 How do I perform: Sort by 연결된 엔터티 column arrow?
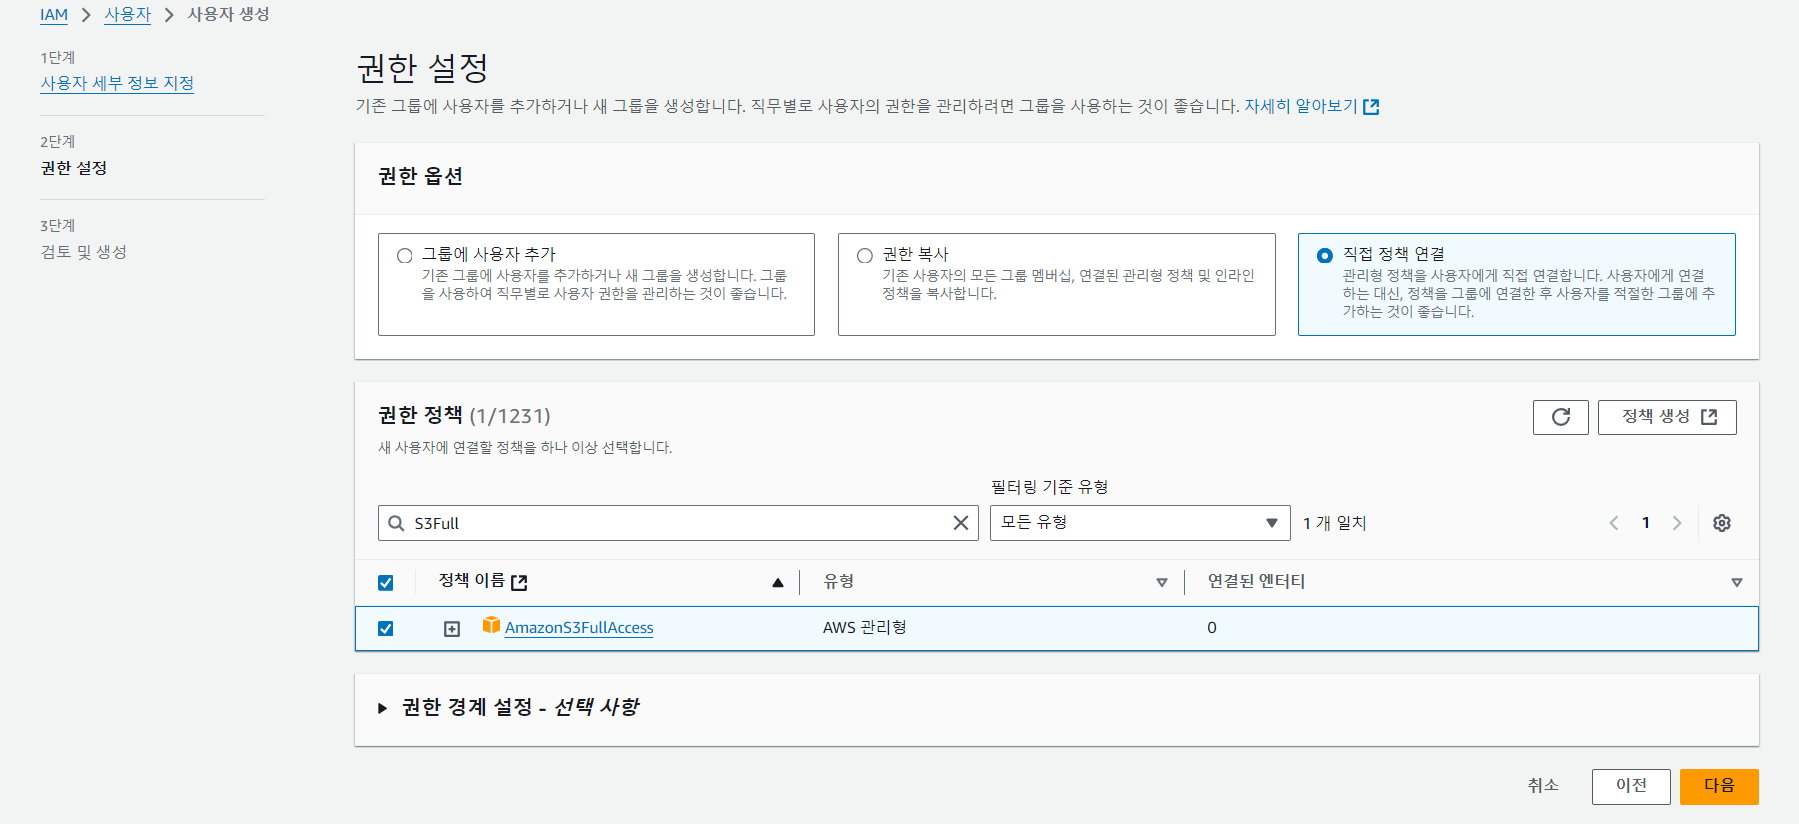pyautogui.click(x=1737, y=583)
